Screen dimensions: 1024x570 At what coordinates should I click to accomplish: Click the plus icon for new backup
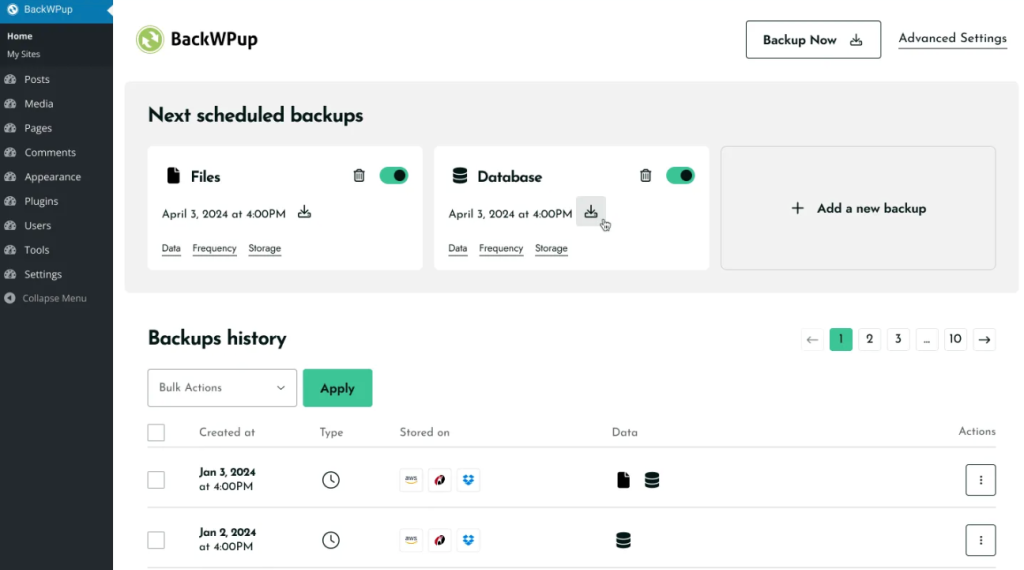tap(797, 208)
